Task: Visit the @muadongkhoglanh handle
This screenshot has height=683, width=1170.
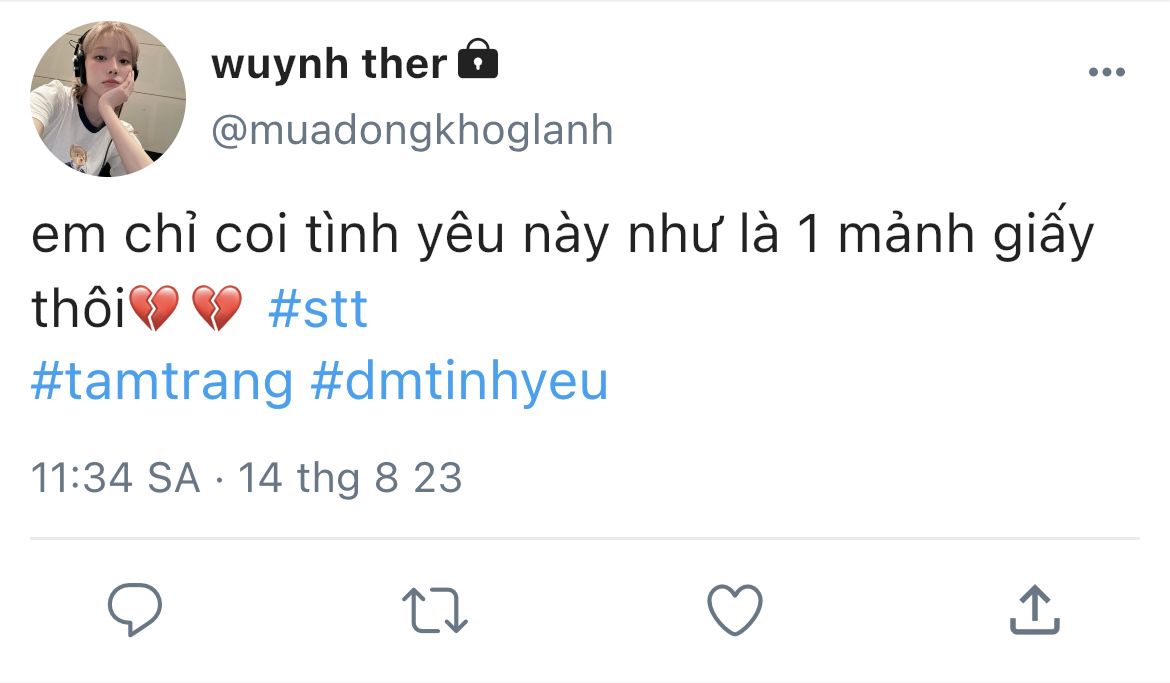Action: [x=412, y=130]
